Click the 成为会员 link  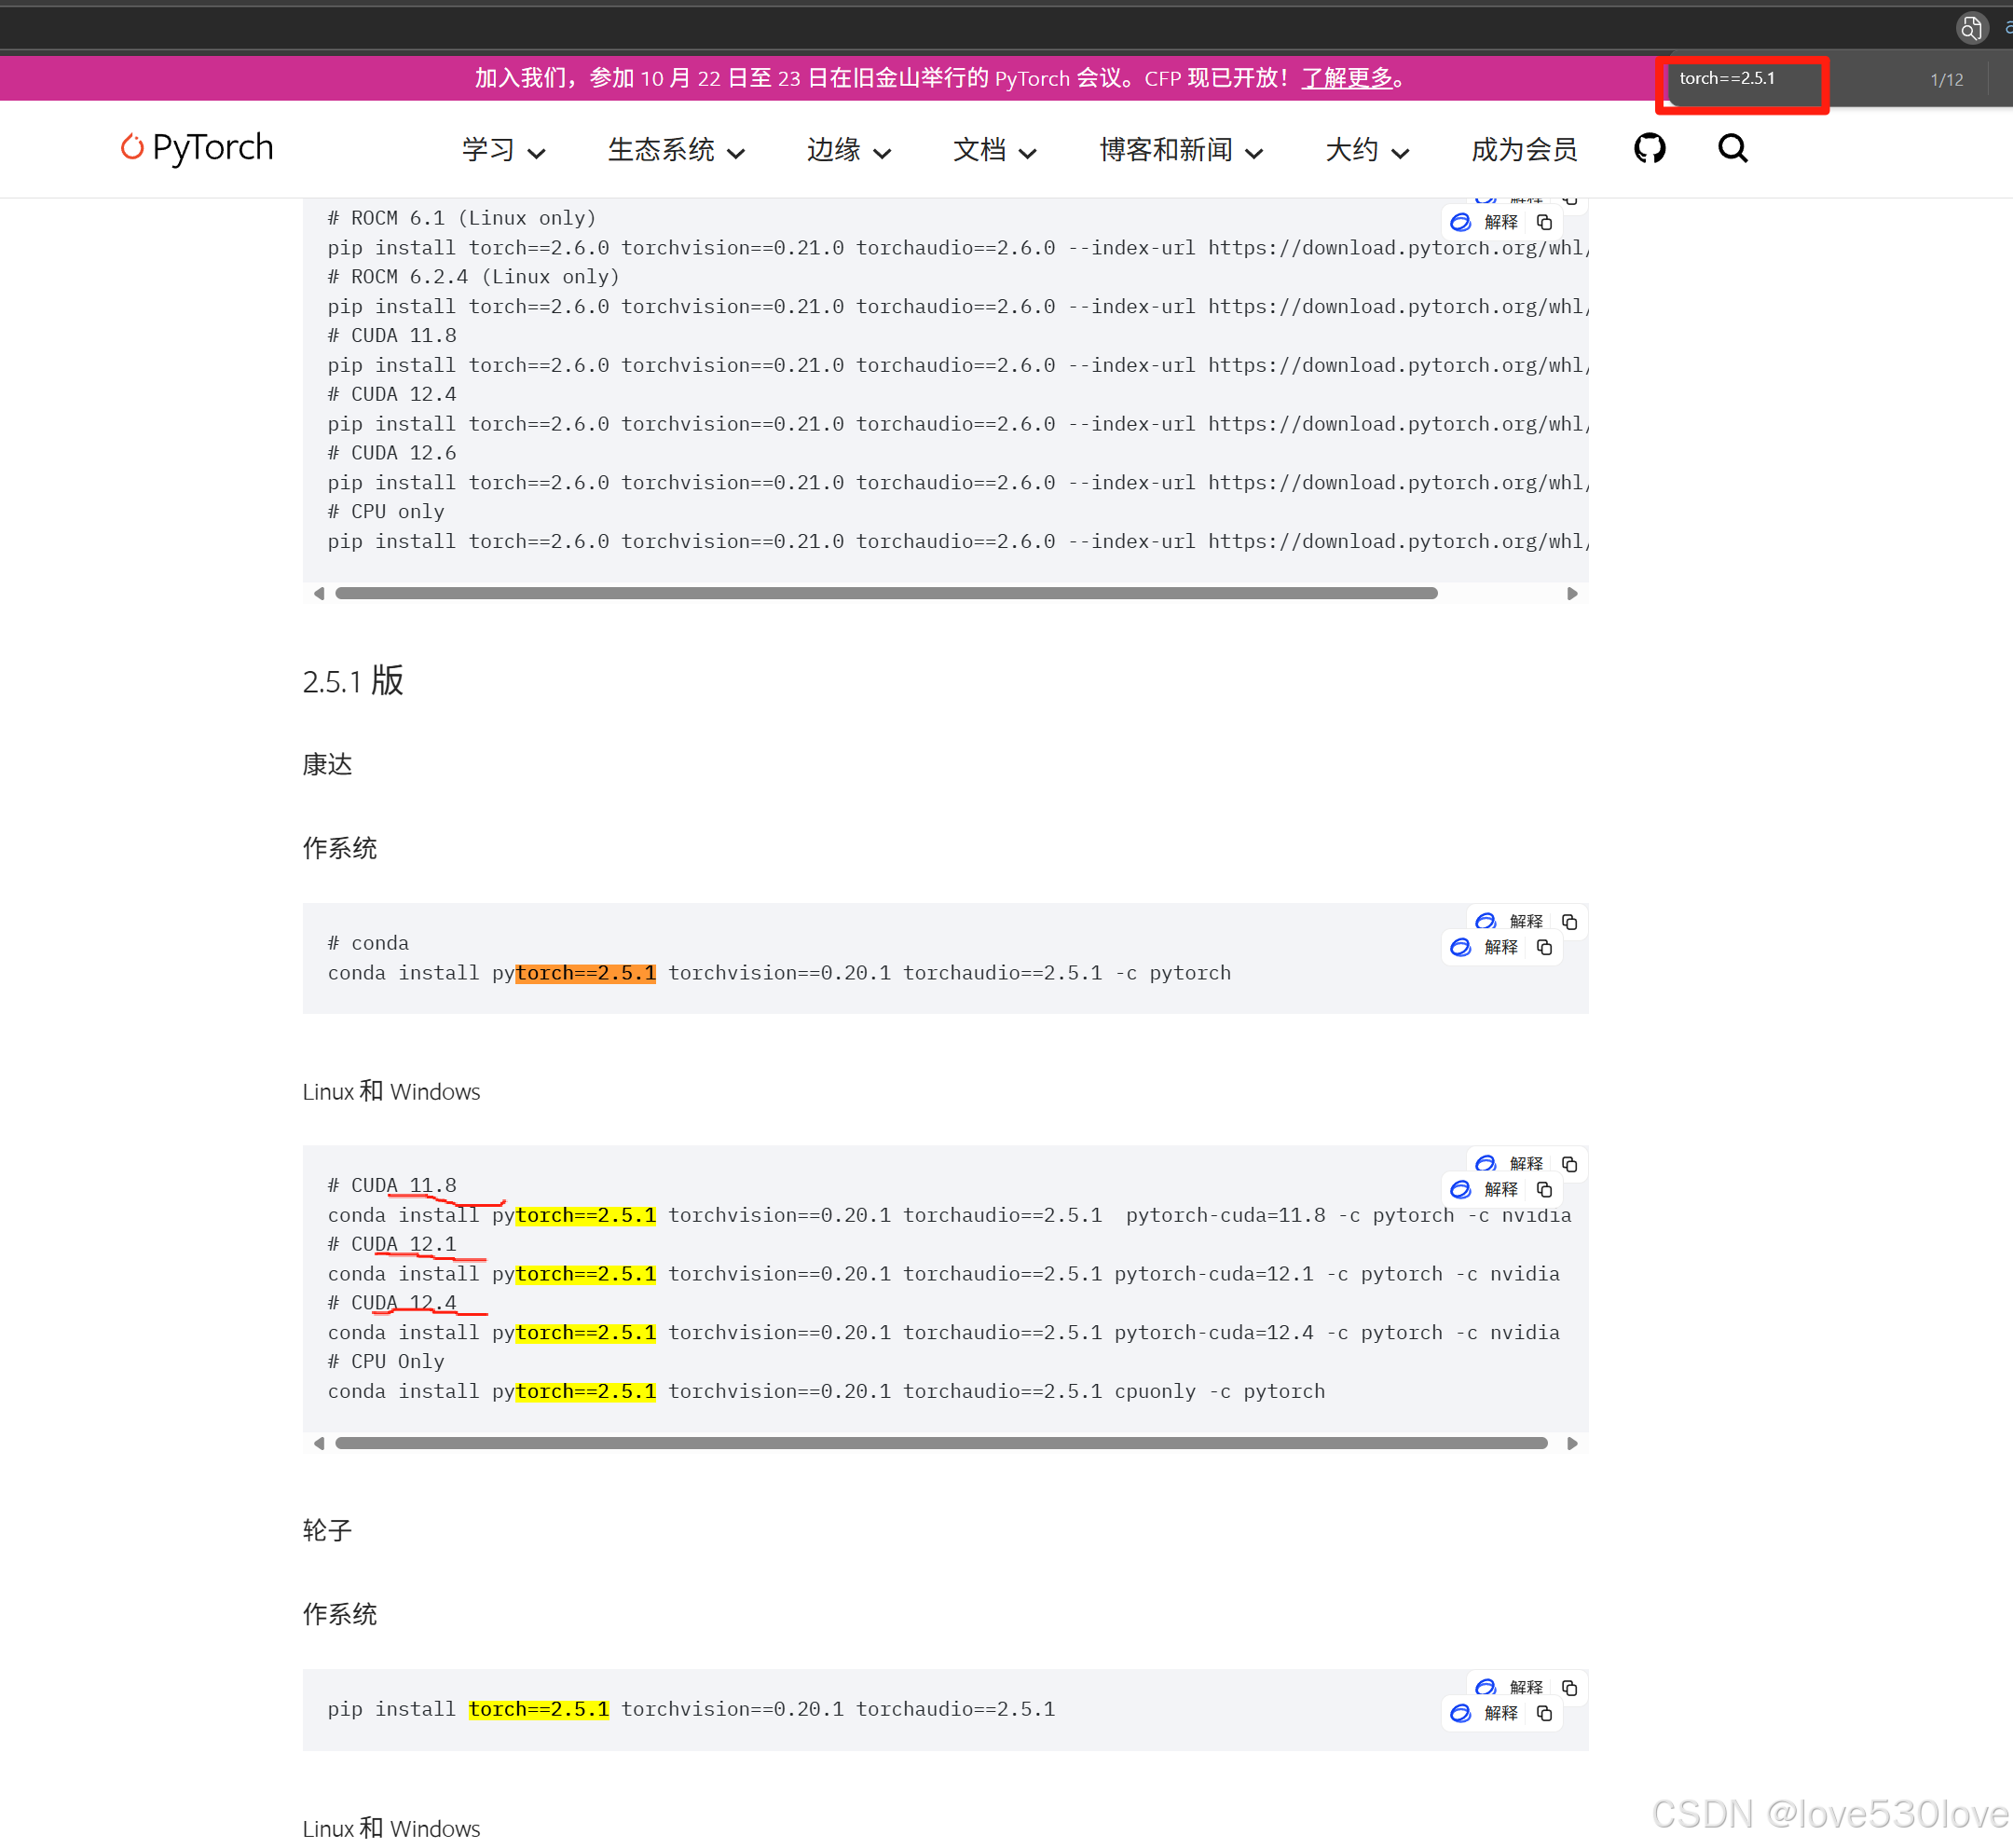pos(1523,150)
